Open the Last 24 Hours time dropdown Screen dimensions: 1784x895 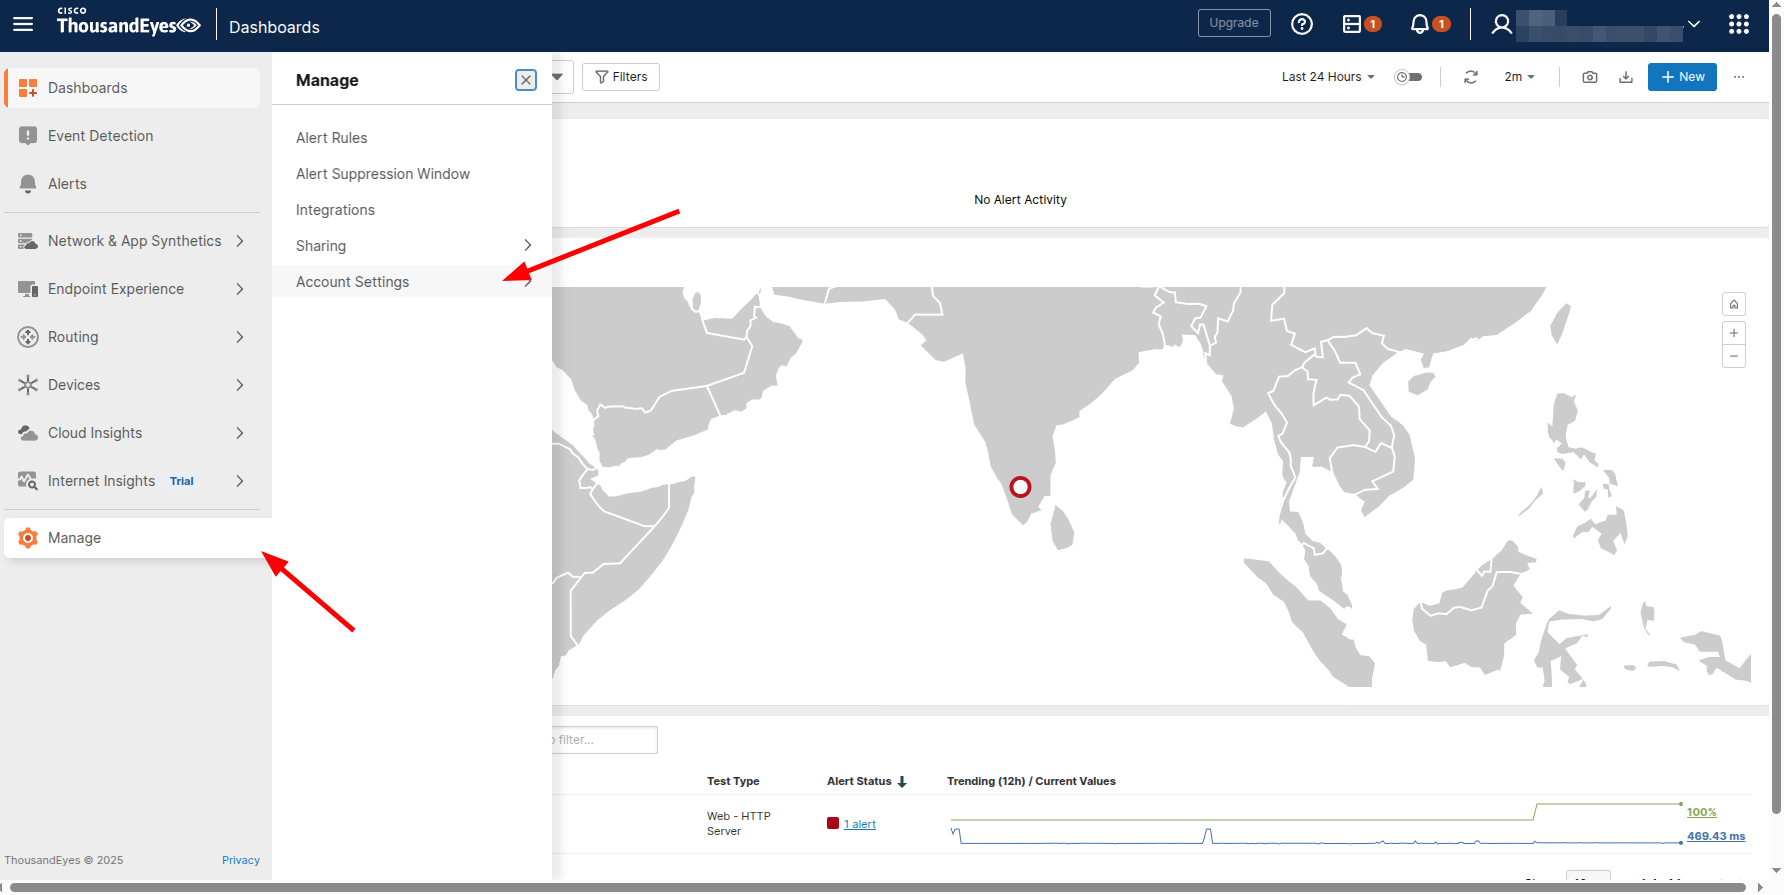tap(1328, 77)
